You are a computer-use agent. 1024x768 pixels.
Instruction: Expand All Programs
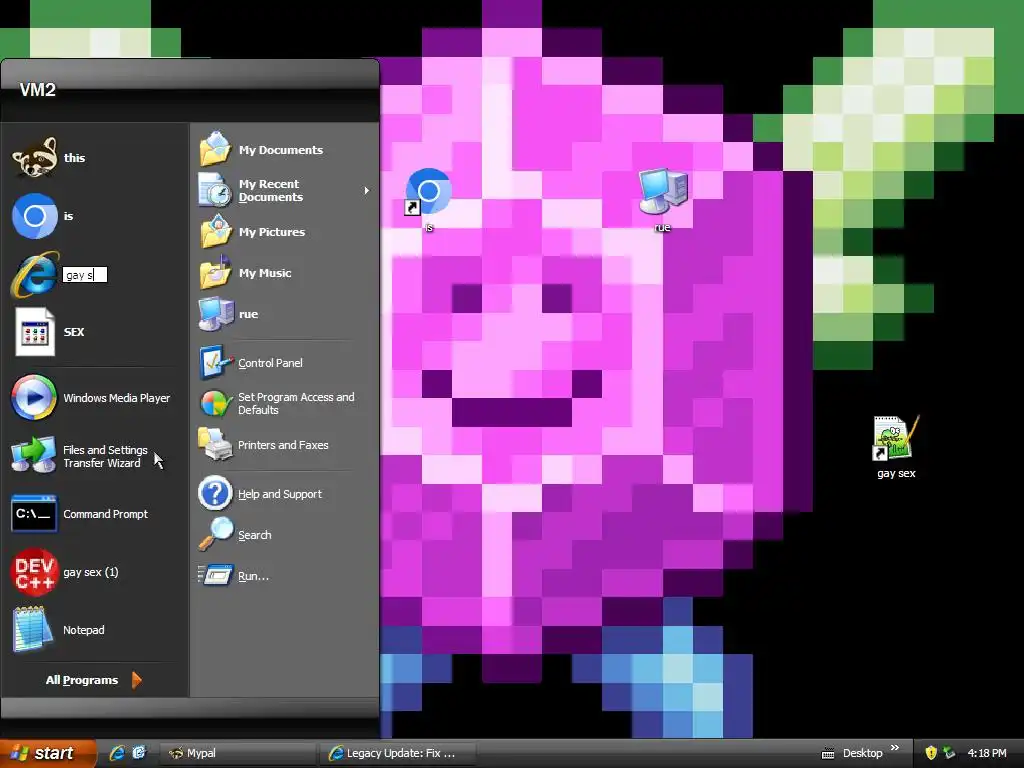[x=93, y=680]
